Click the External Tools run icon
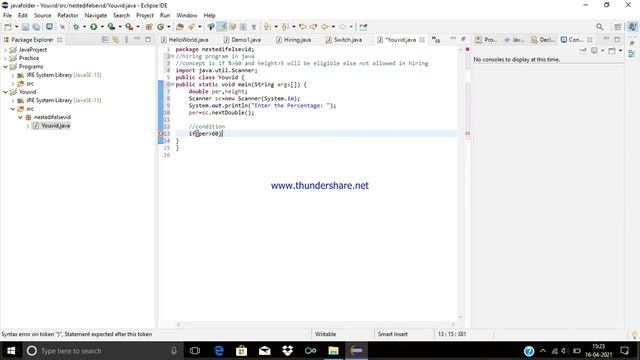The height and width of the screenshot is (360, 640). pyautogui.click(x=129, y=27)
